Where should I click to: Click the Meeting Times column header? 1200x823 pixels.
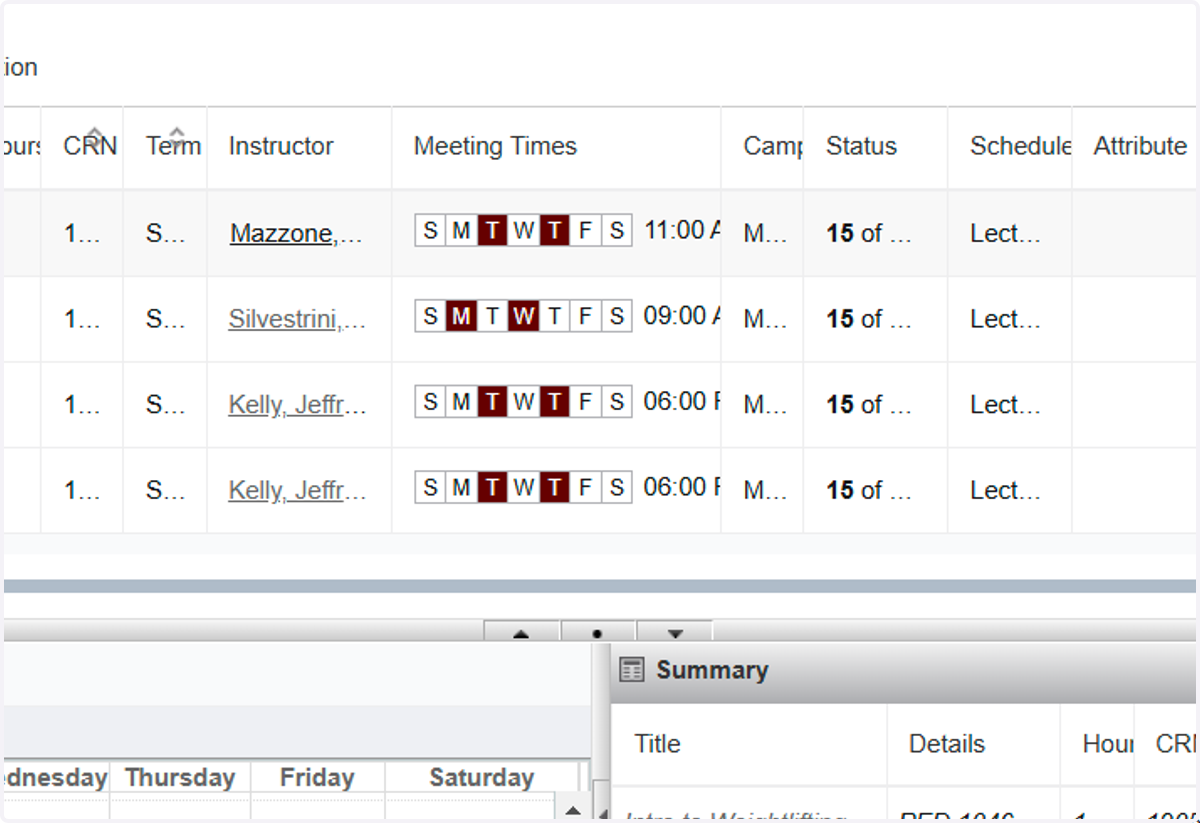(495, 146)
